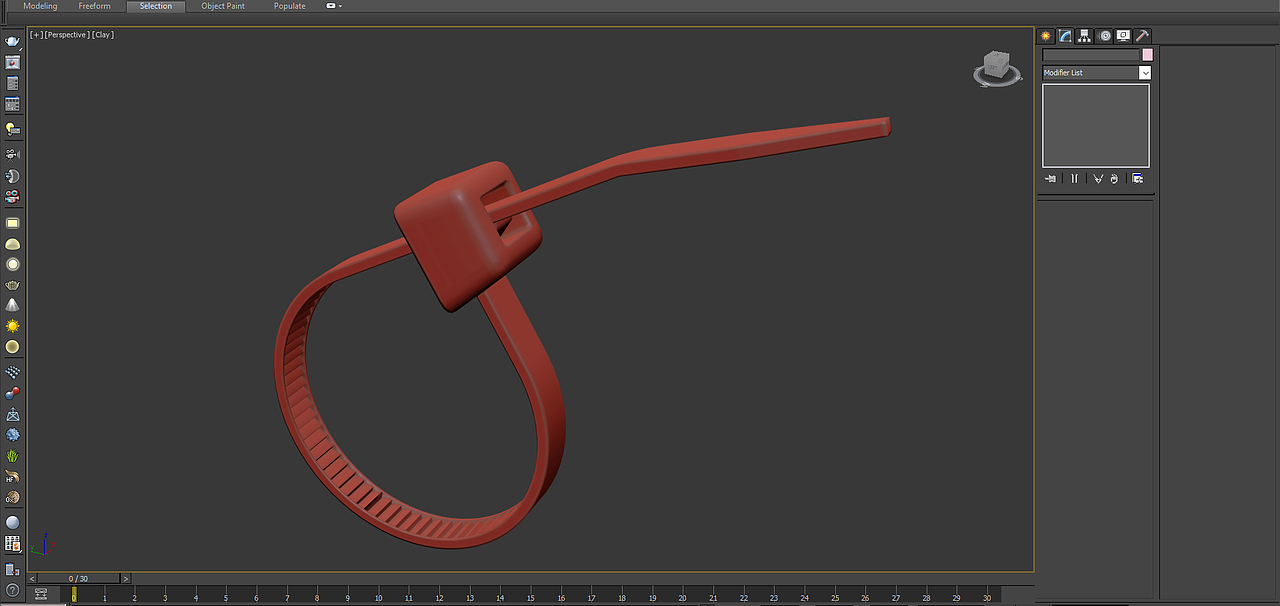Click the HF hair icon

pyautogui.click(x=12, y=477)
